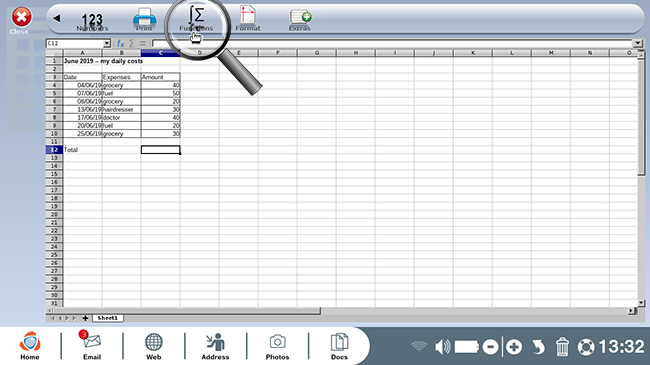Open the Docs icon in dock

[339, 346]
